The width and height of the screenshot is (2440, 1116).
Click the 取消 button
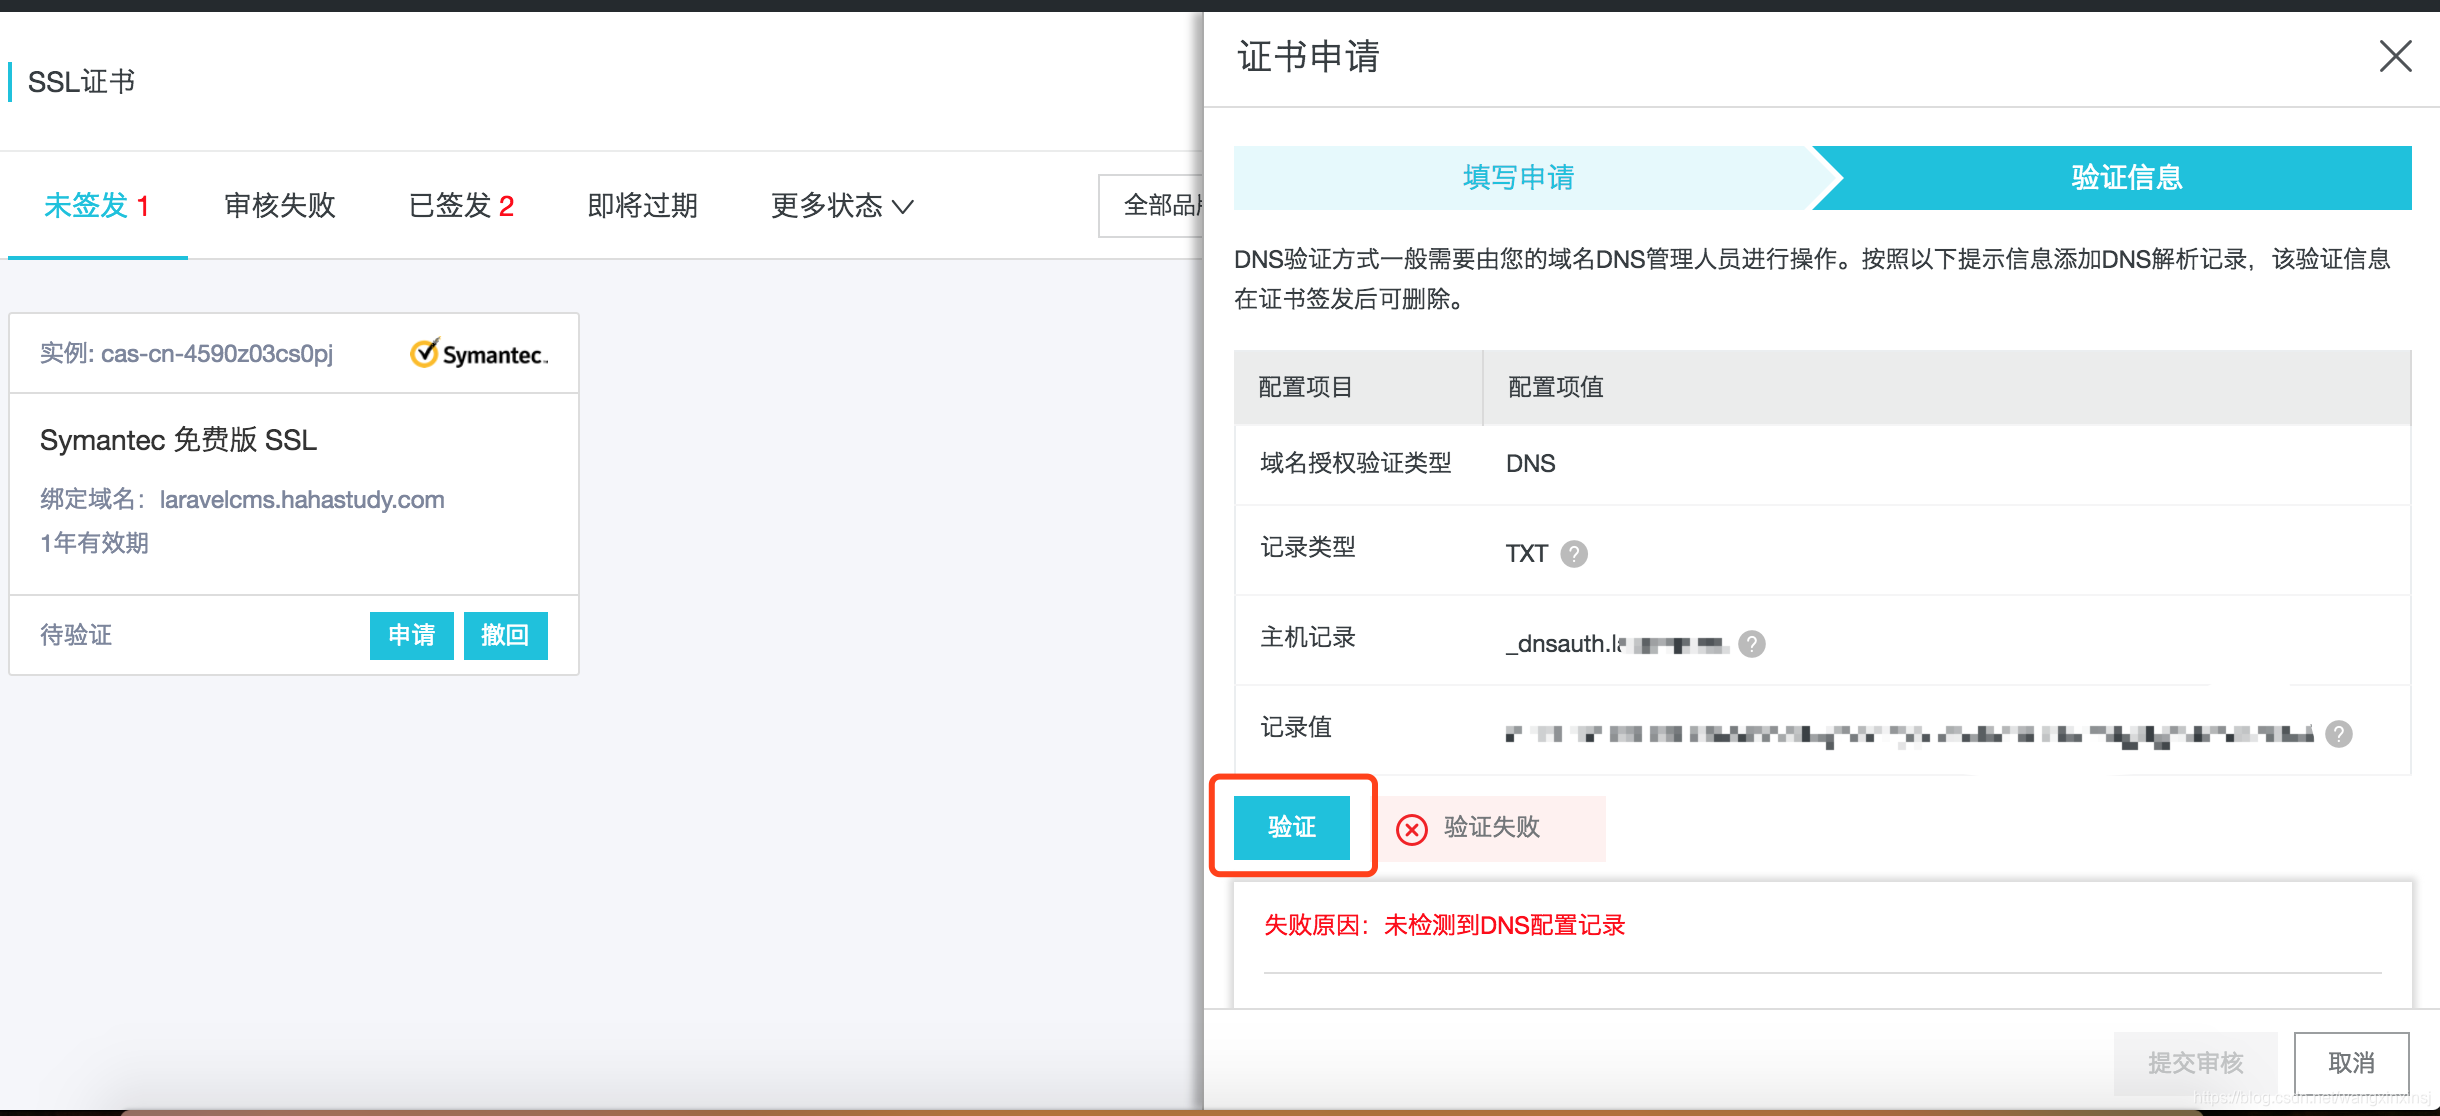2351,1063
